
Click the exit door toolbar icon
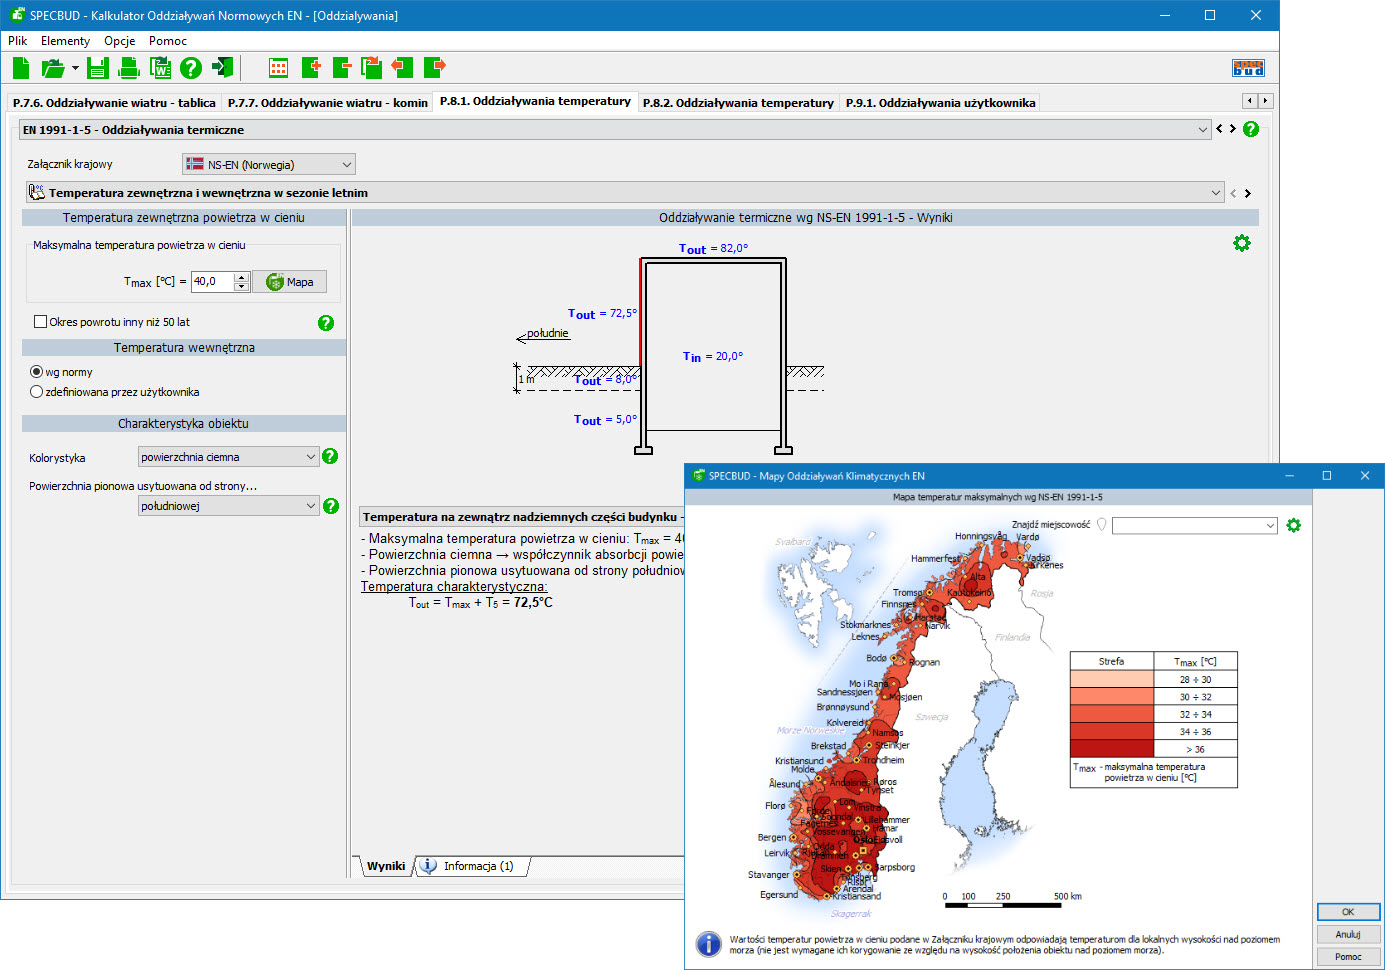coord(223,68)
